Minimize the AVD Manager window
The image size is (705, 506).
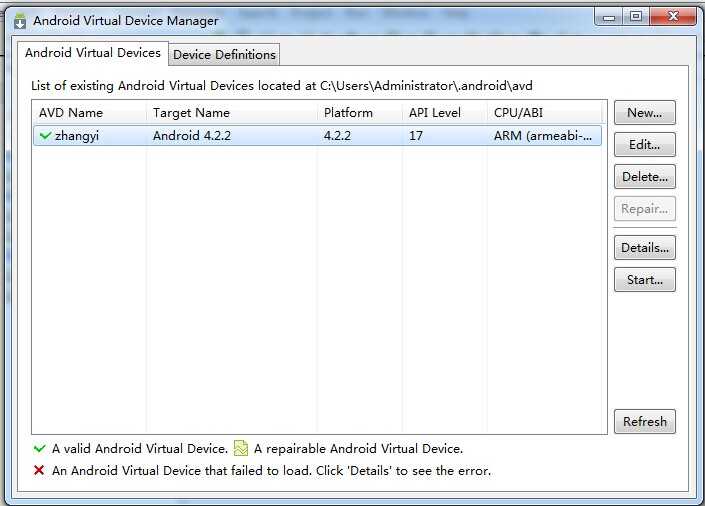pyautogui.click(x=609, y=17)
